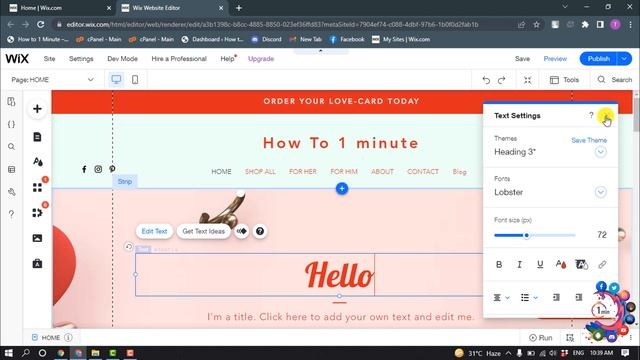Toggle italic in Text Settings
The width and height of the screenshot is (640, 360).
pyautogui.click(x=519, y=264)
